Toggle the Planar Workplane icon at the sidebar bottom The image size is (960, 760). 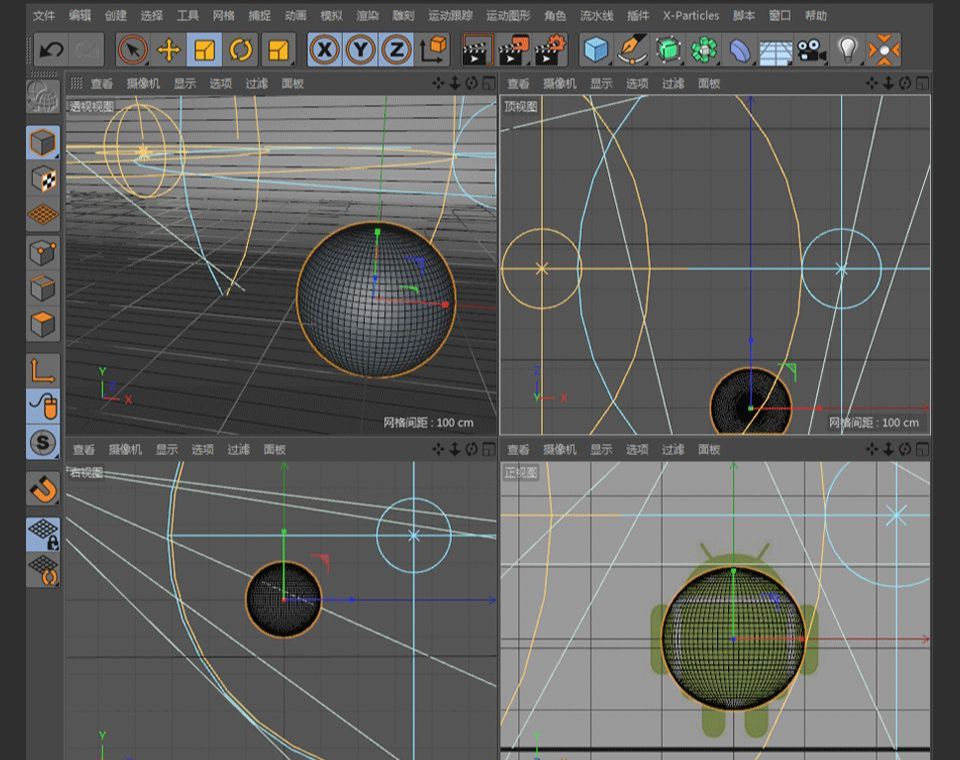coord(43,570)
